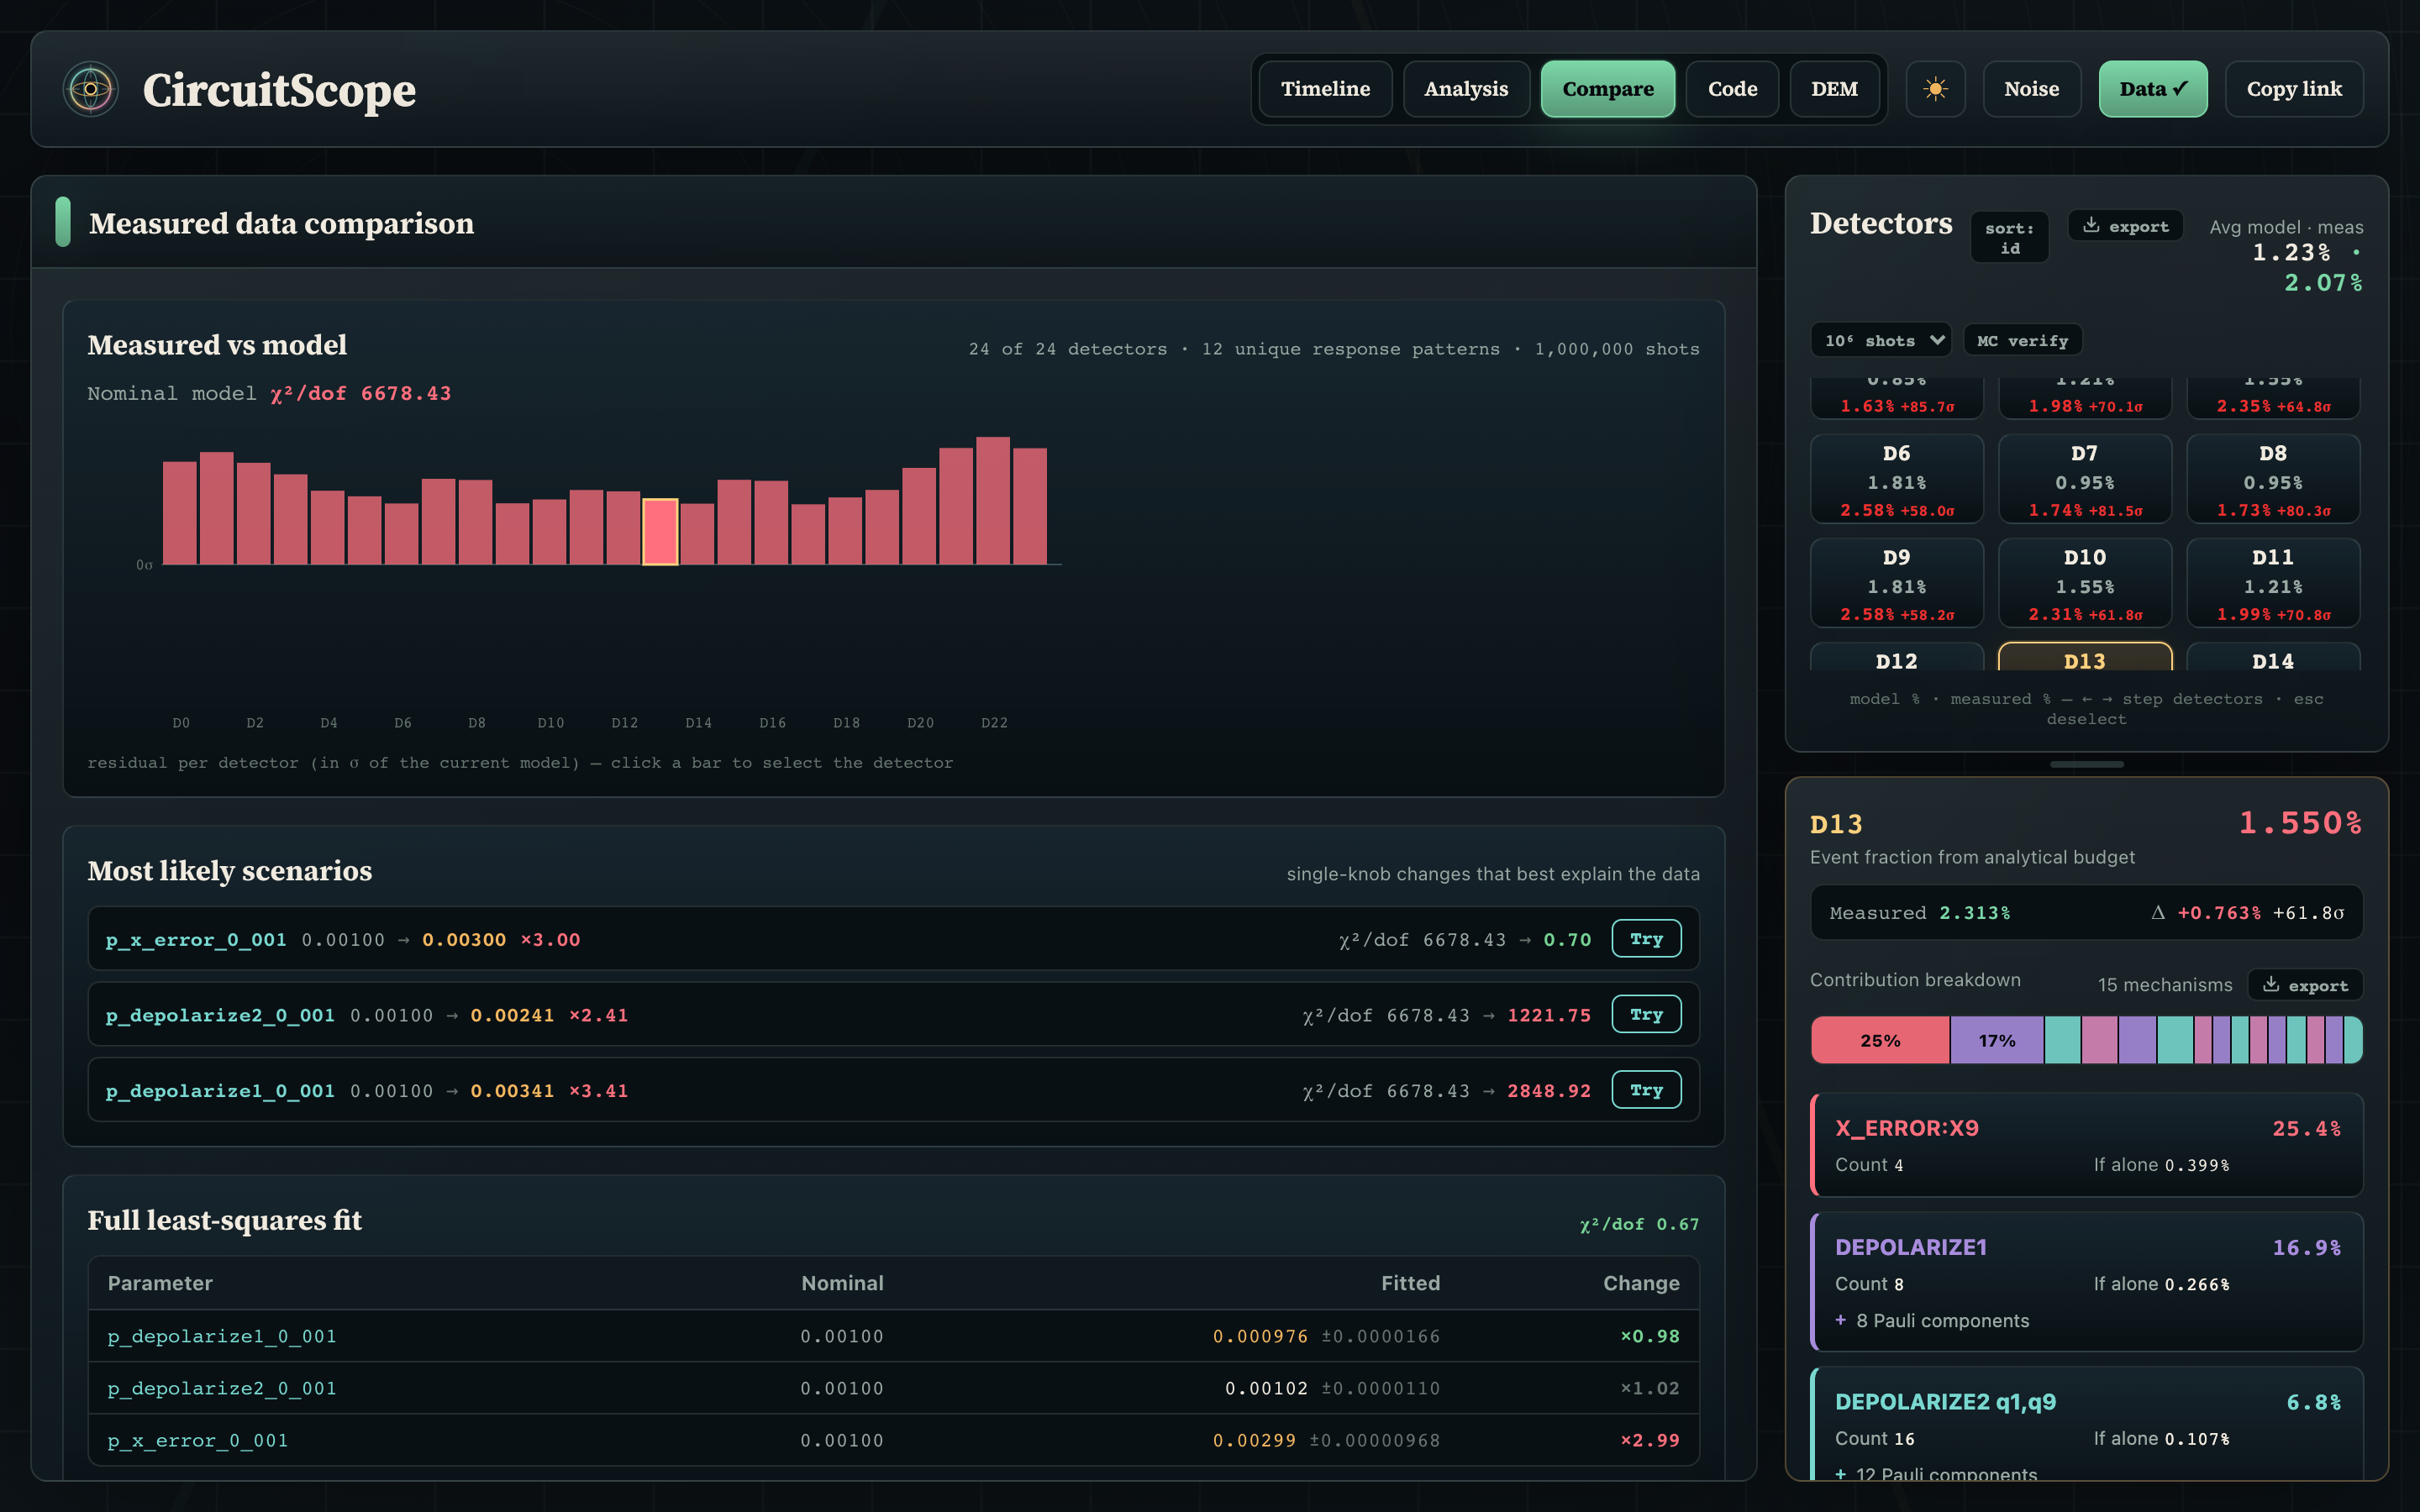The image size is (2420, 1512).
Task: Select detector card D8
Action: click(x=2273, y=479)
